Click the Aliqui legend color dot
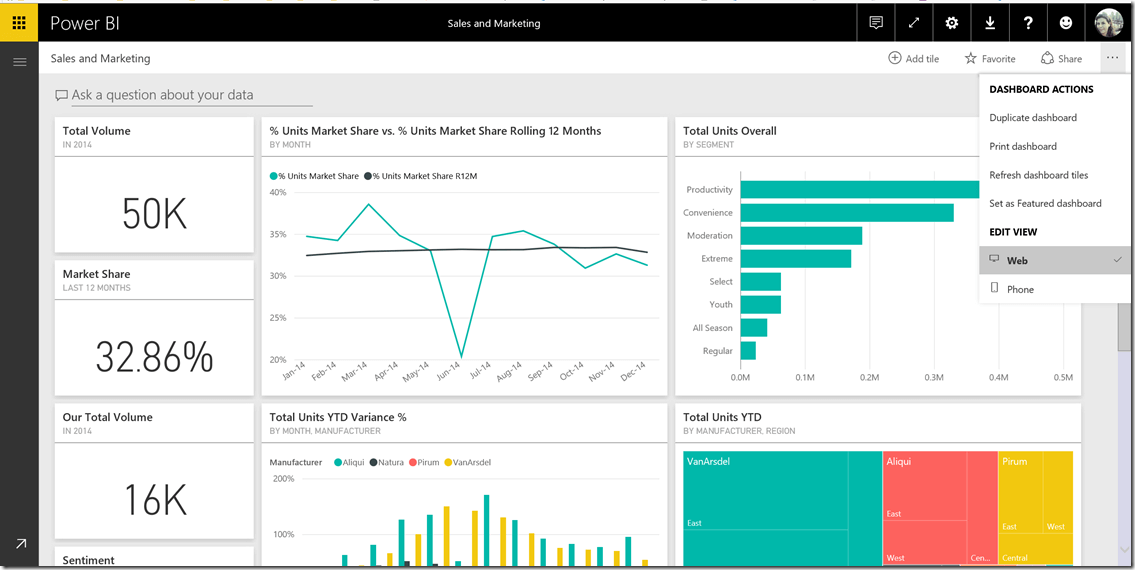The height and width of the screenshot is (570, 1135). (337, 462)
